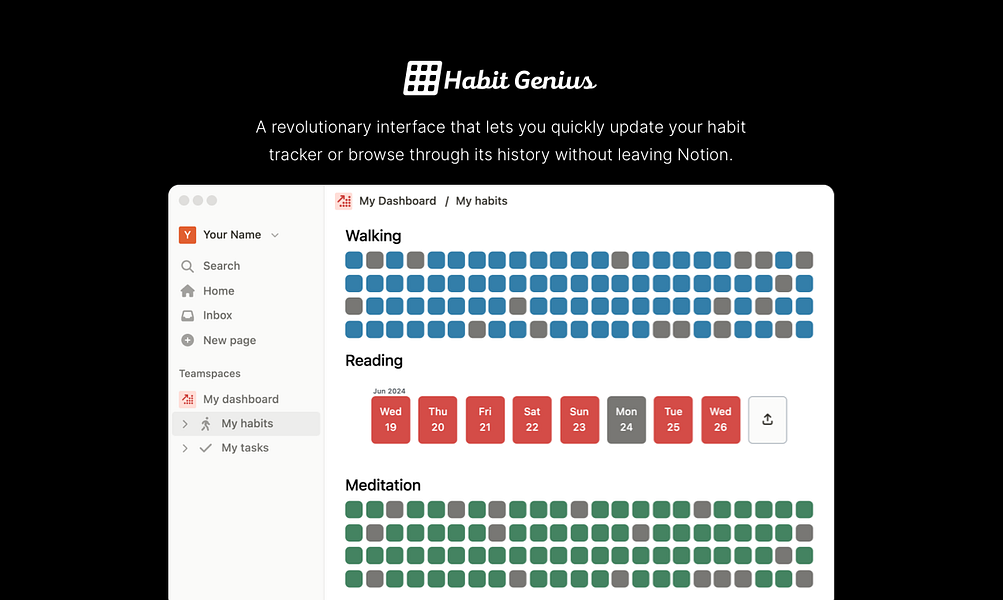Click the share/export icon next to the Reading dates

[x=767, y=420]
